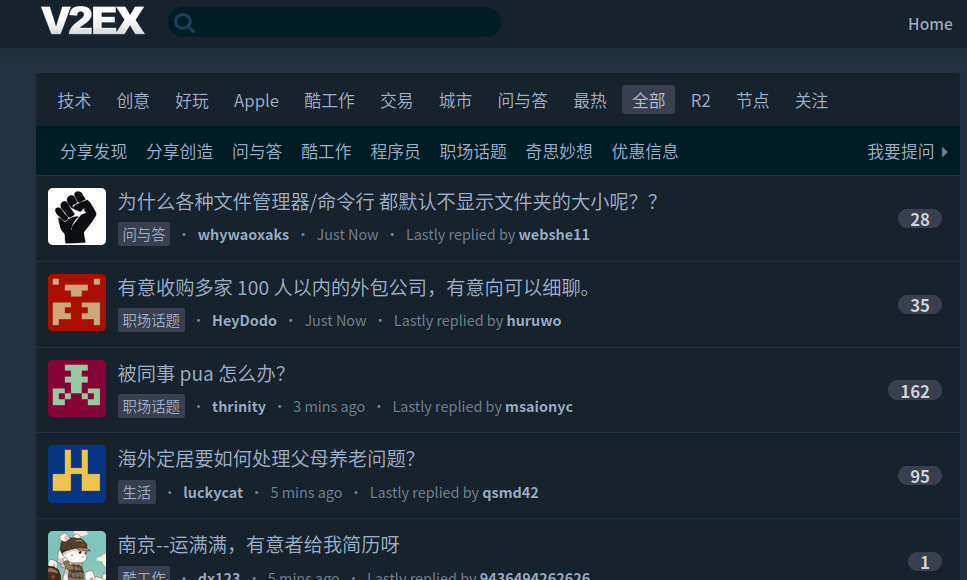Open last replier msaionyc's profile
This screenshot has height=580, width=967.
pos(539,407)
